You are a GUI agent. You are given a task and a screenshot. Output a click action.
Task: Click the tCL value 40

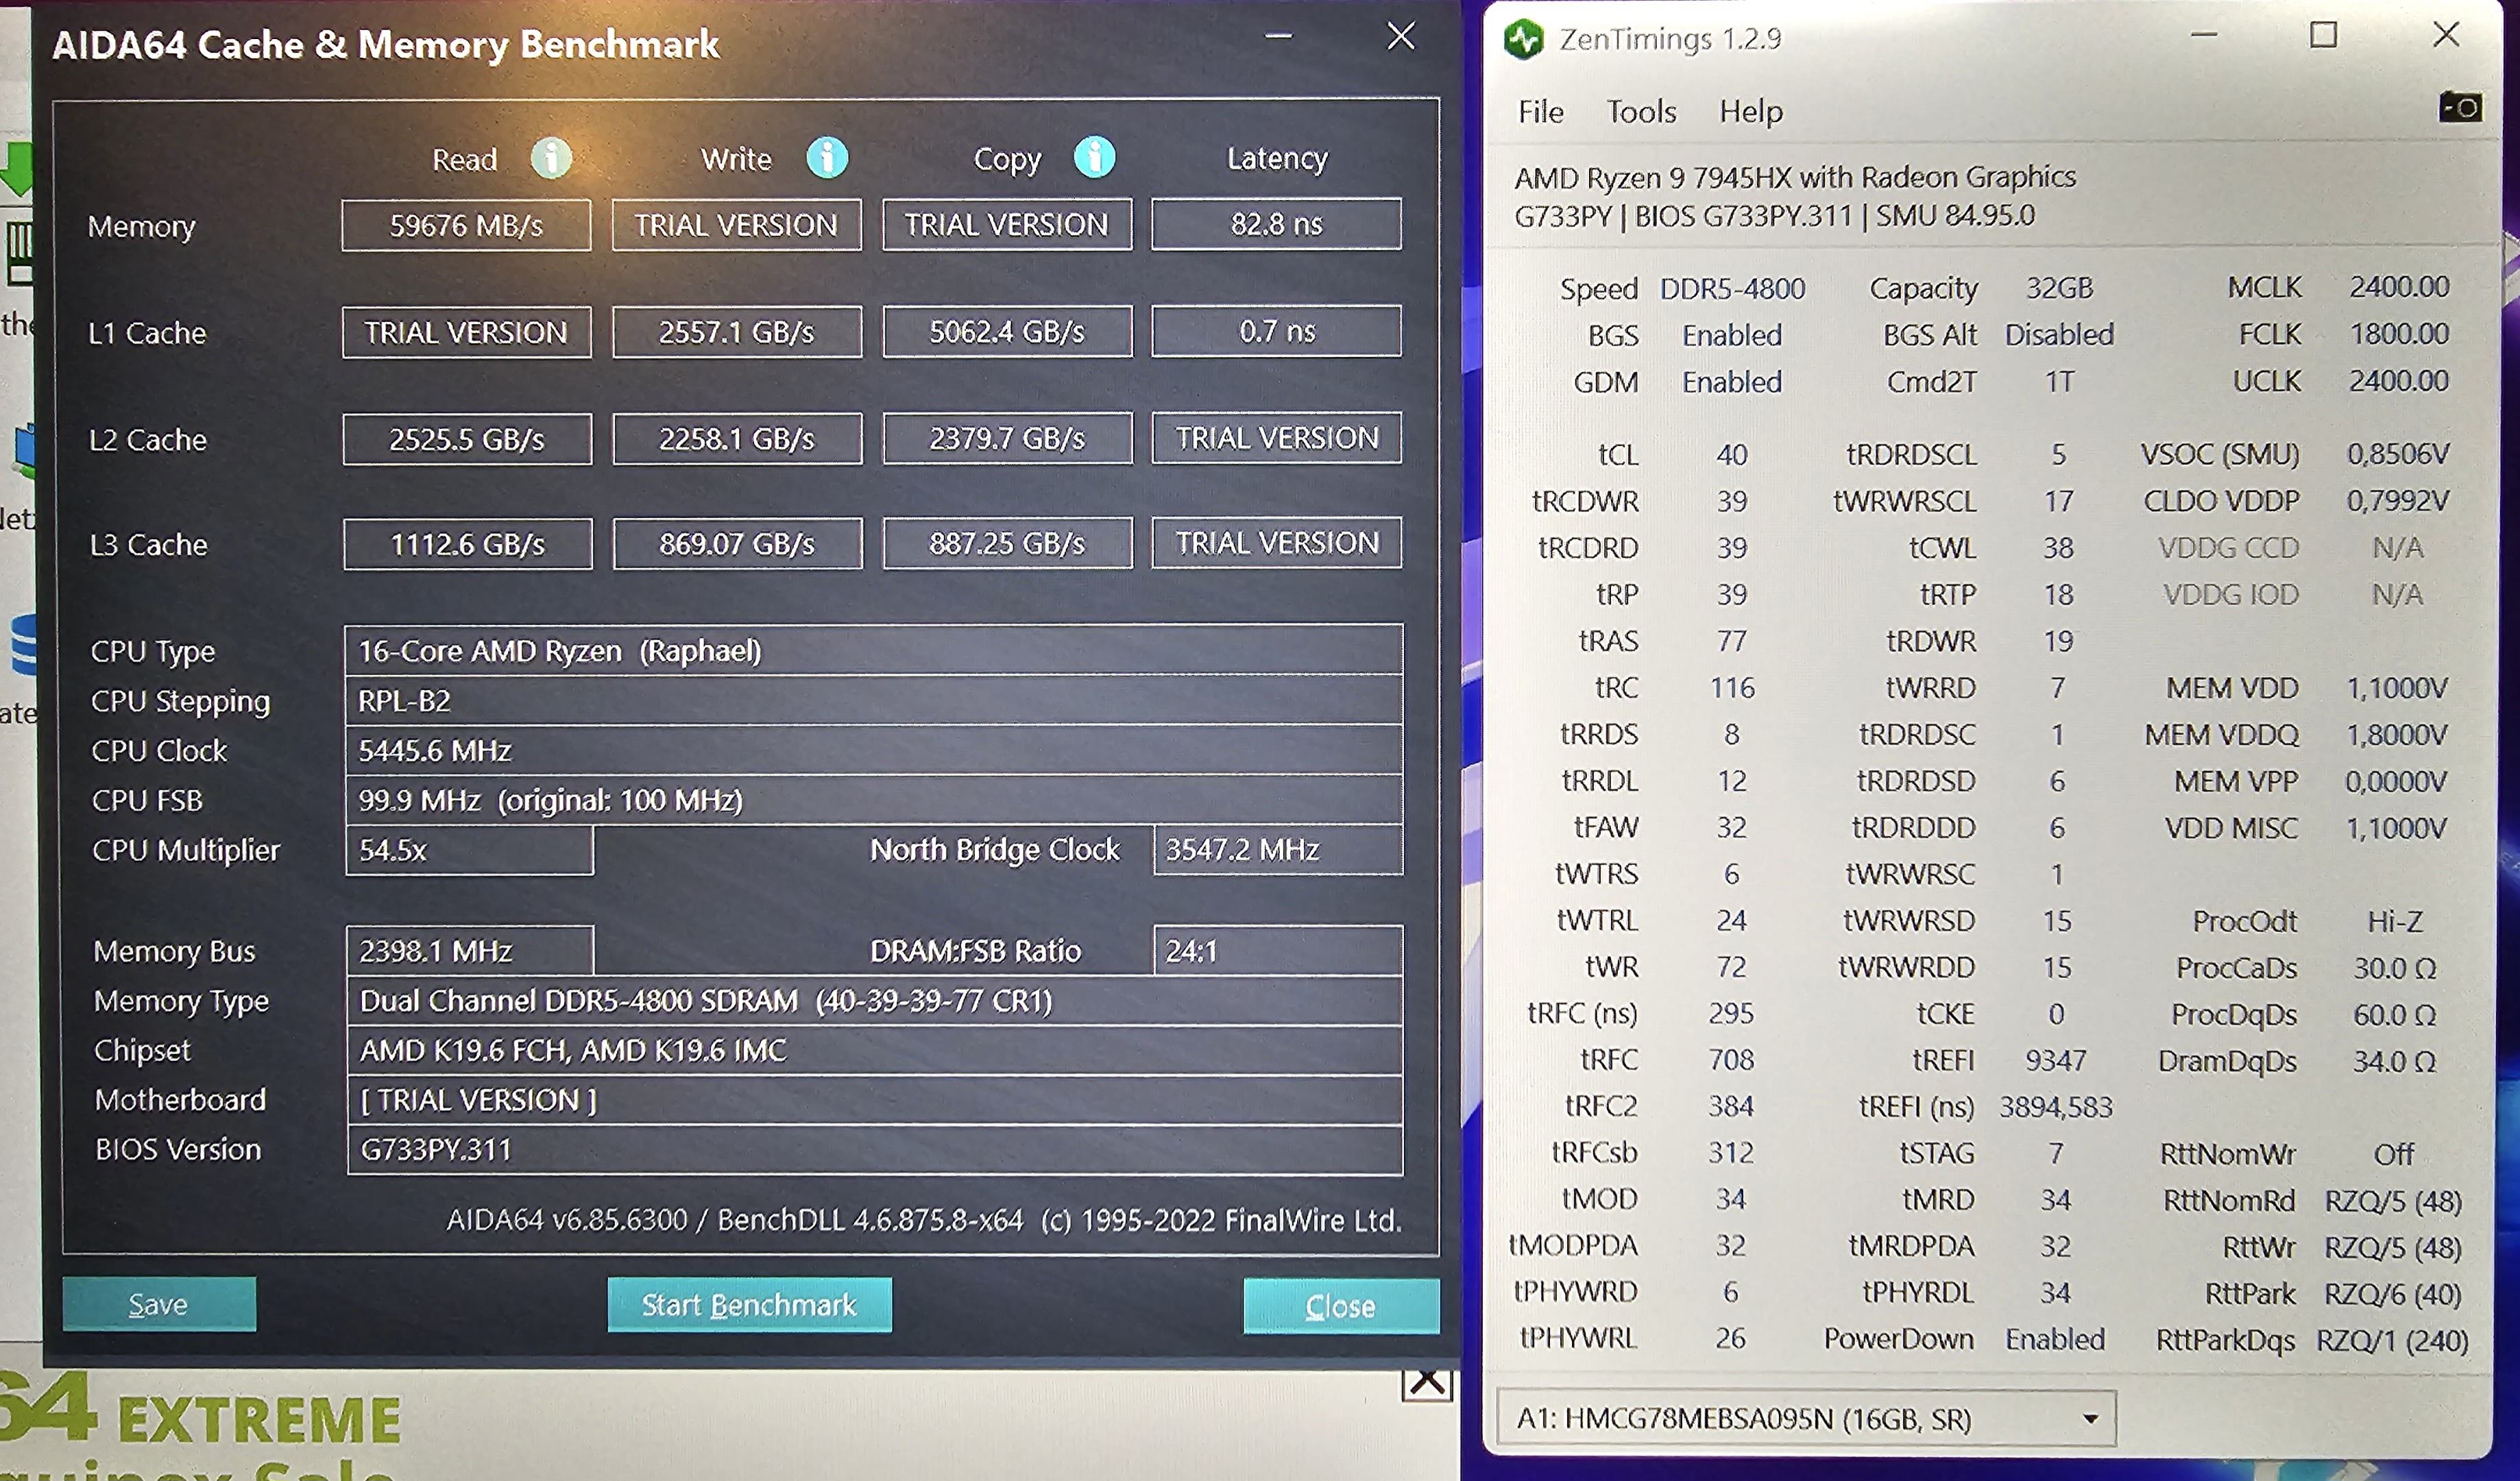[1731, 454]
